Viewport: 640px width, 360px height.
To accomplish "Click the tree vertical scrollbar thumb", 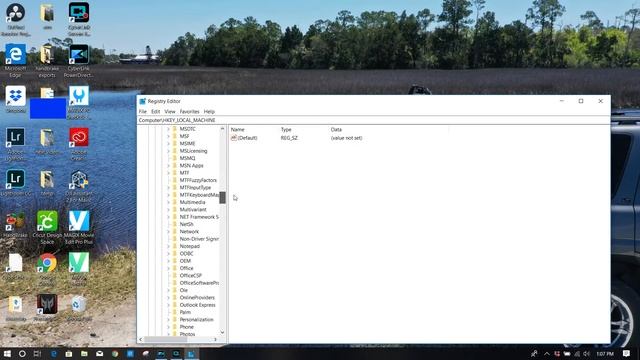I will (222, 198).
